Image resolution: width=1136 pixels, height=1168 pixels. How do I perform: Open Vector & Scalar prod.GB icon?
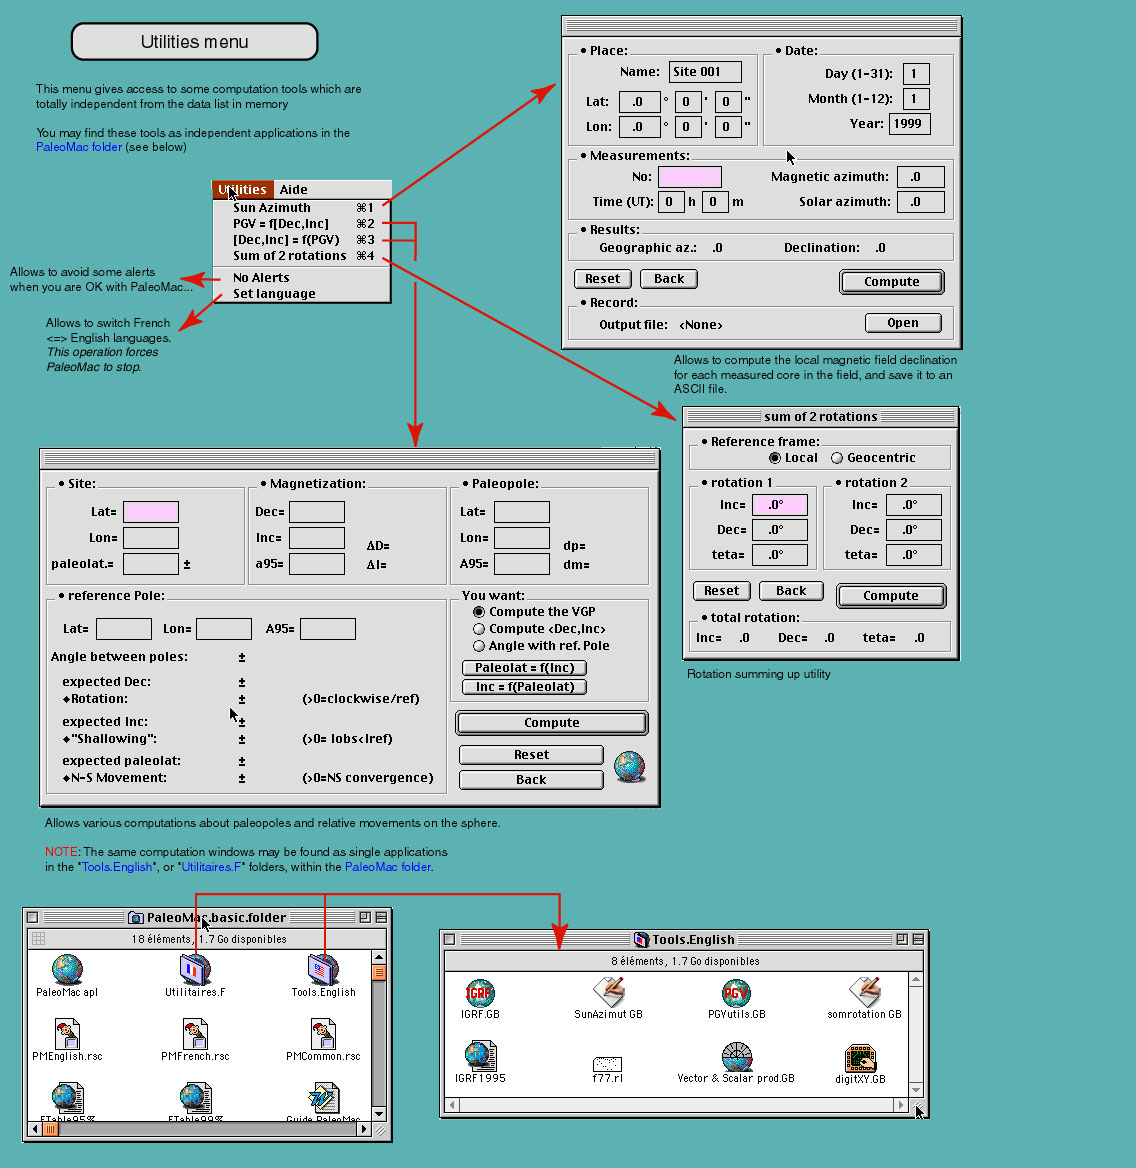tap(736, 1056)
